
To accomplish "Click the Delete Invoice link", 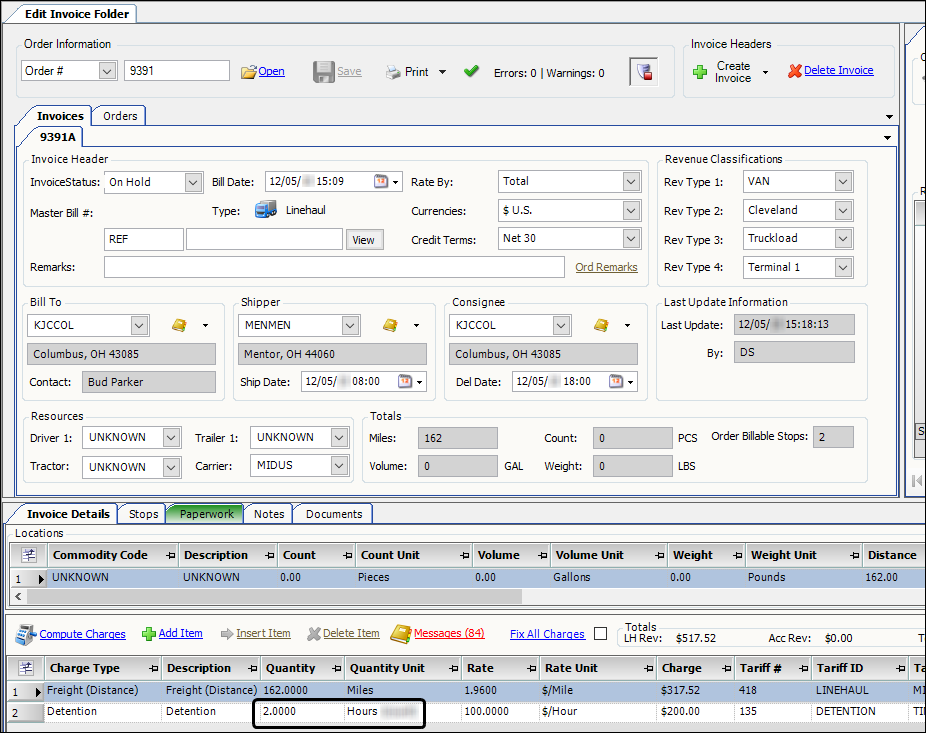I will (x=838, y=71).
